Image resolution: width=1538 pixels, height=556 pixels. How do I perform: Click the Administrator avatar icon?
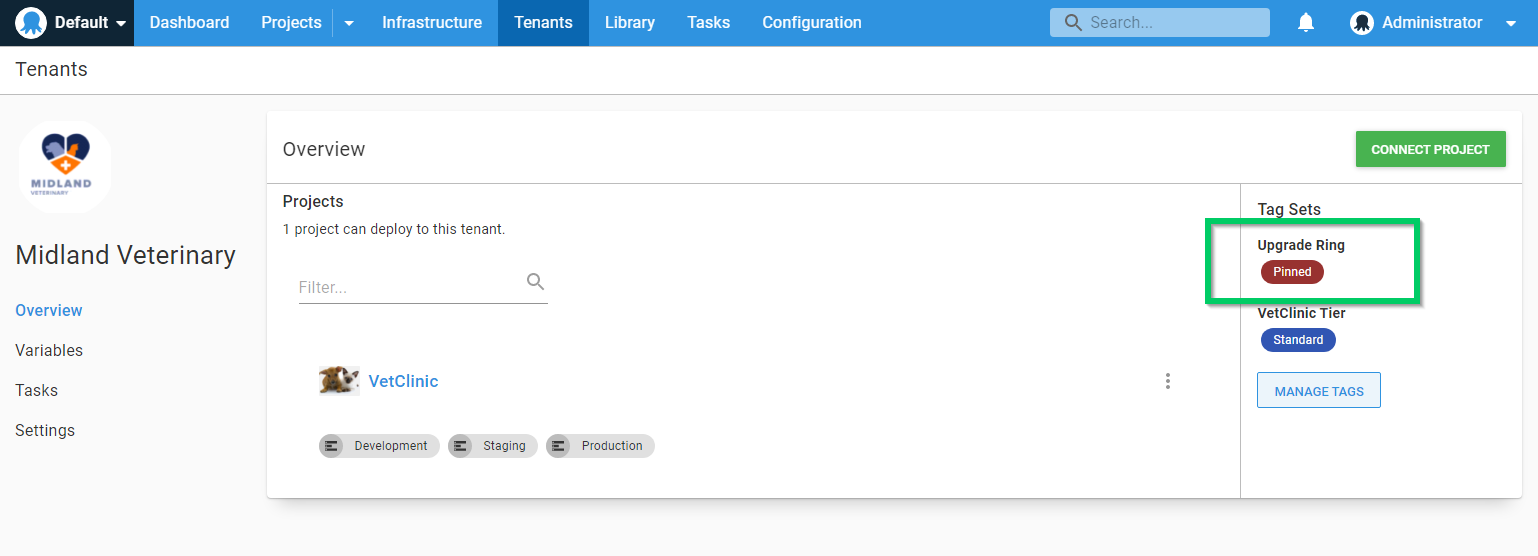click(1361, 23)
